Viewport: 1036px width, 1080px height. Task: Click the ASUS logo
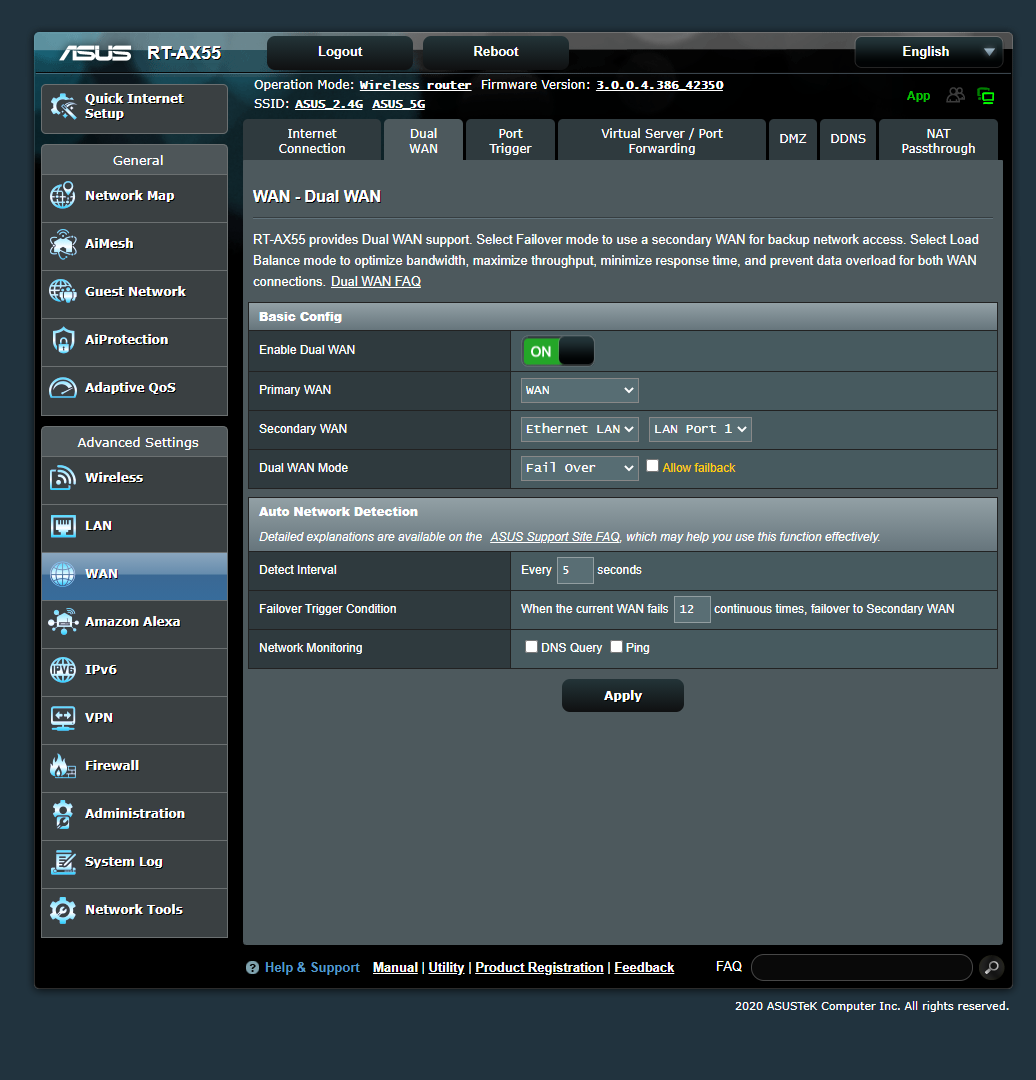(95, 53)
